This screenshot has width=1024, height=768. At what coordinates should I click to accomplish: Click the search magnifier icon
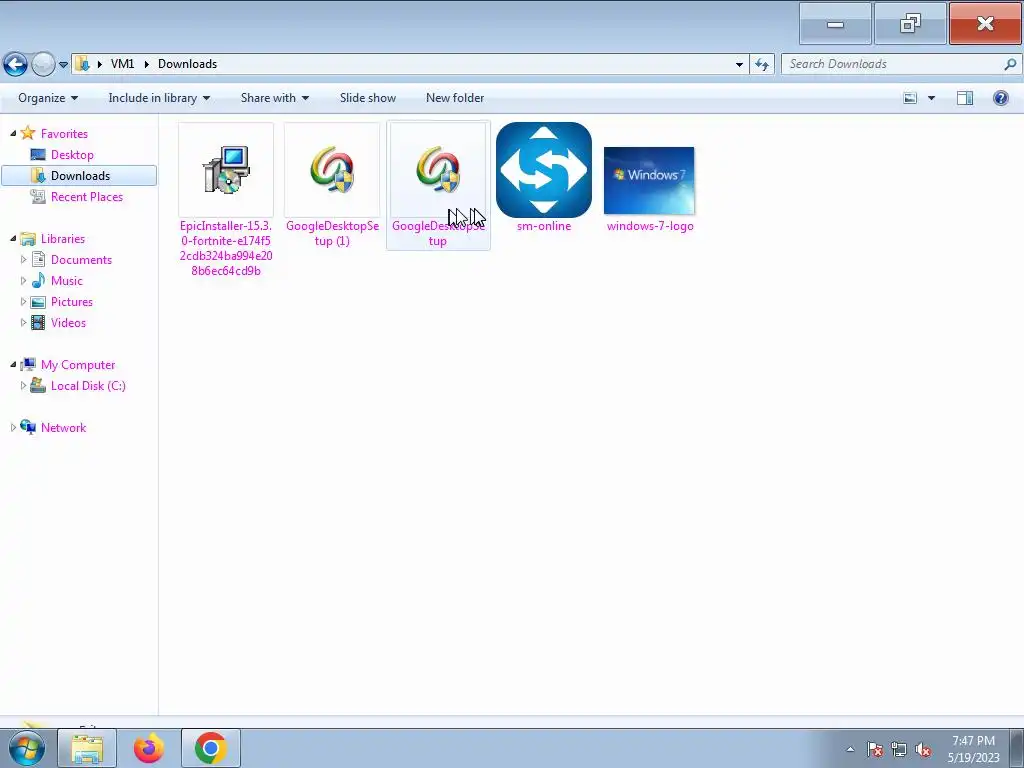click(x=1010, y=64)
